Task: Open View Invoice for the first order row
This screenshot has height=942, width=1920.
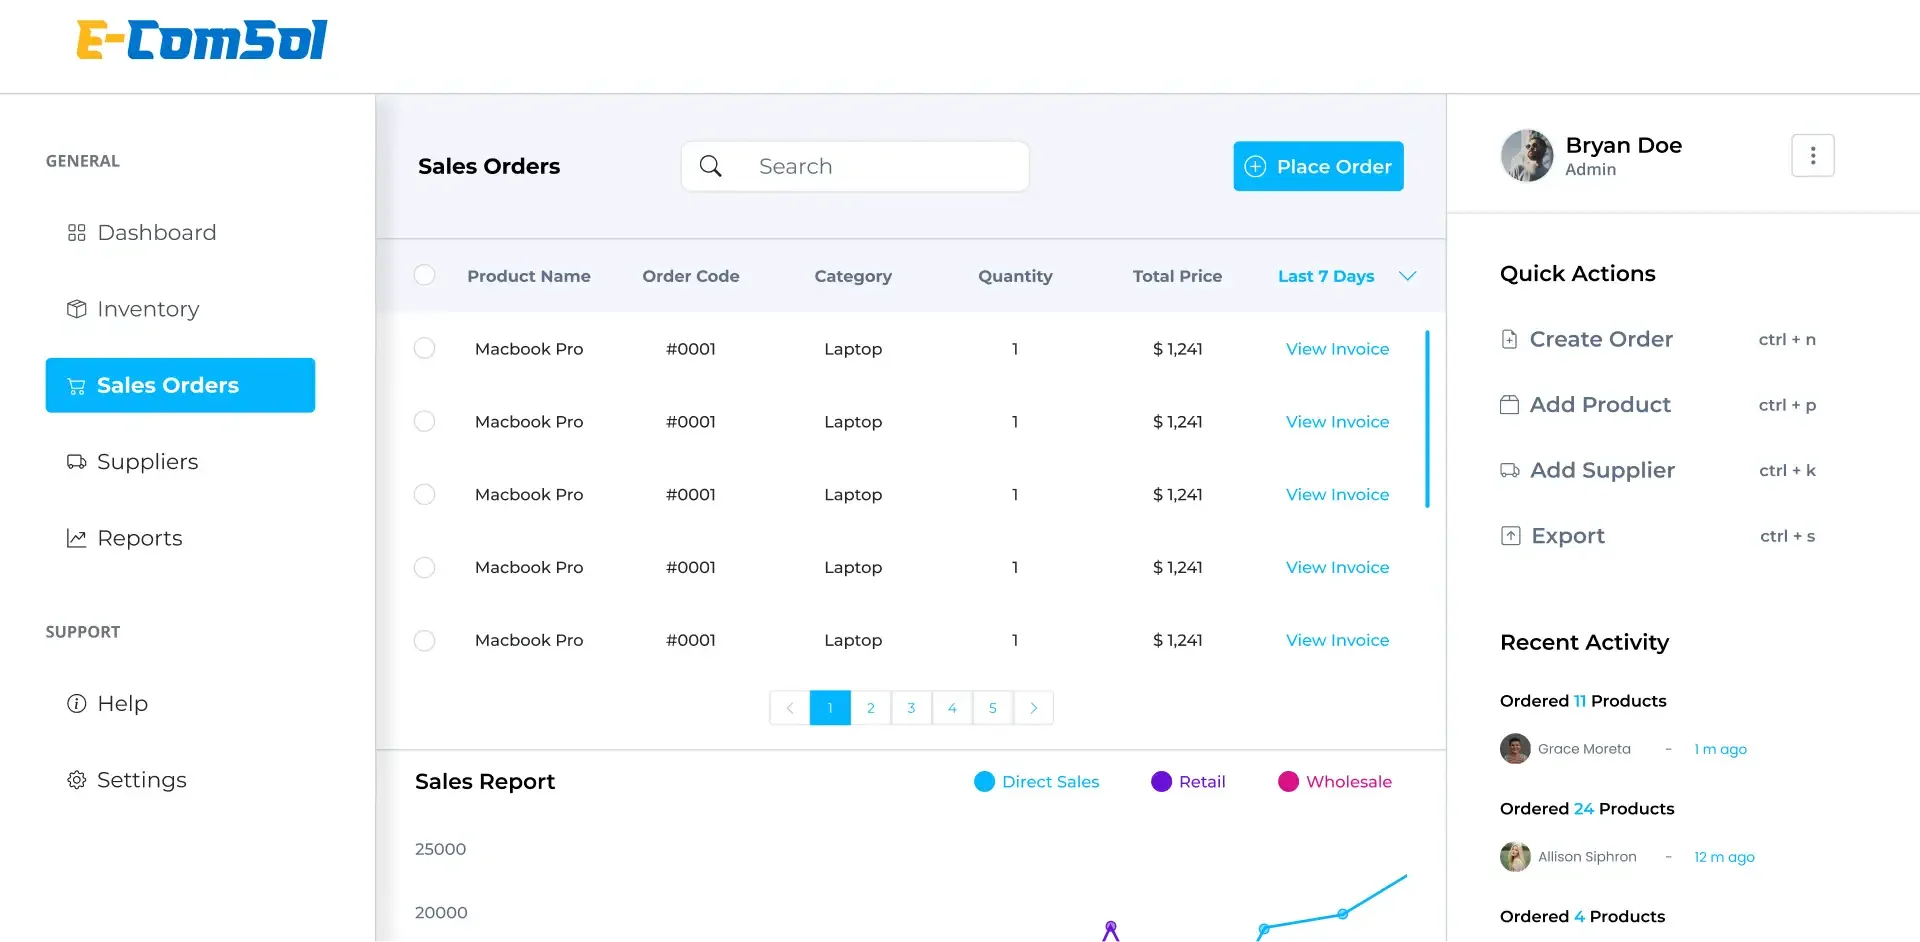Action: click(x=1337, y=349)
